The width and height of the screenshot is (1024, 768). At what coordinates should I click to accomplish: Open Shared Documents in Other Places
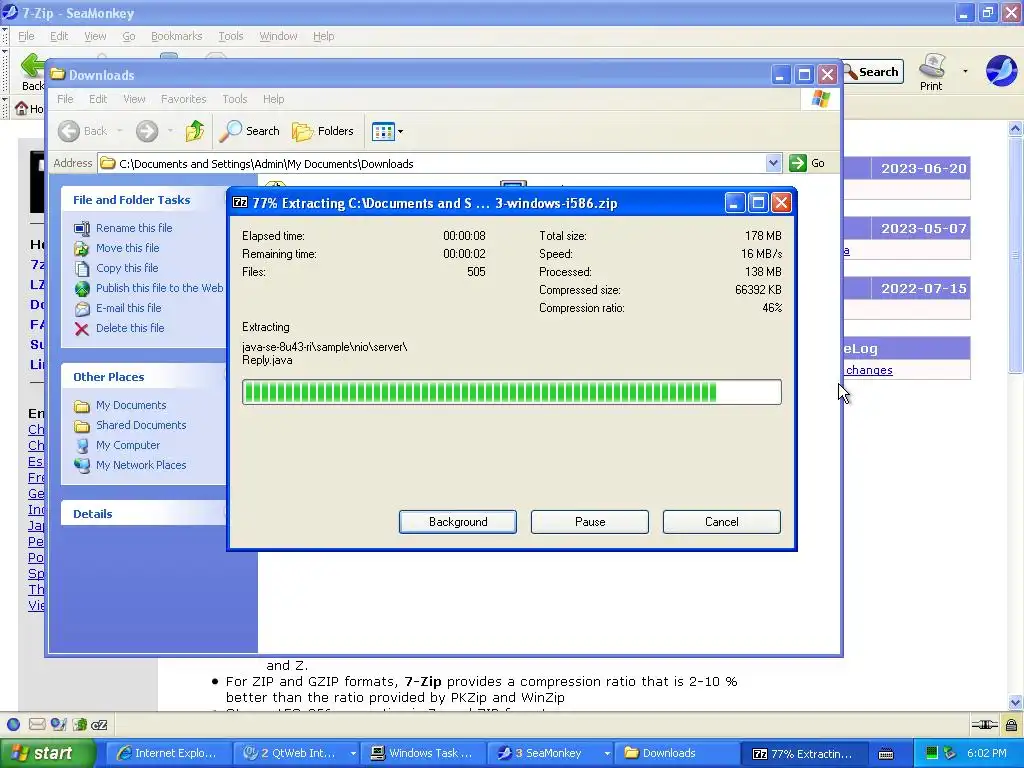[141, 425]
